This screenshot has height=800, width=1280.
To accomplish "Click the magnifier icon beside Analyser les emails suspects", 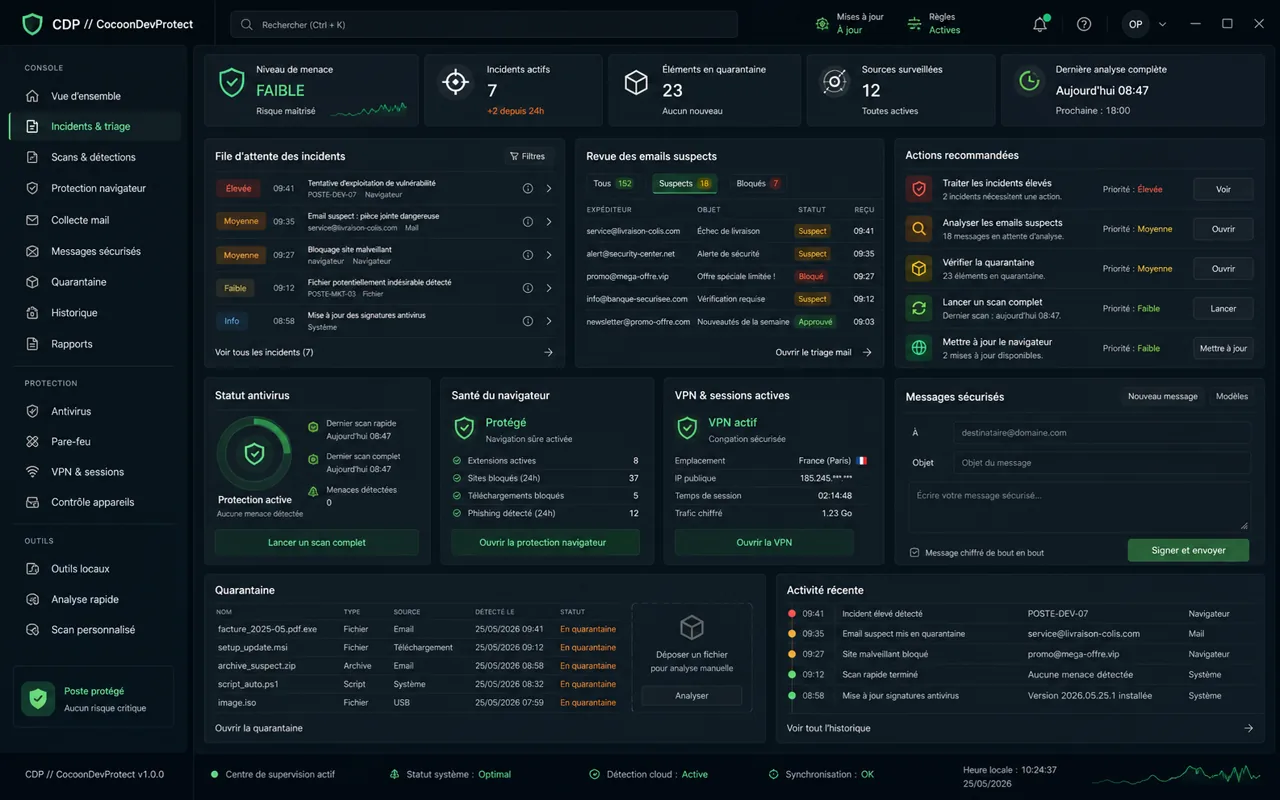I will coord(918,229).
